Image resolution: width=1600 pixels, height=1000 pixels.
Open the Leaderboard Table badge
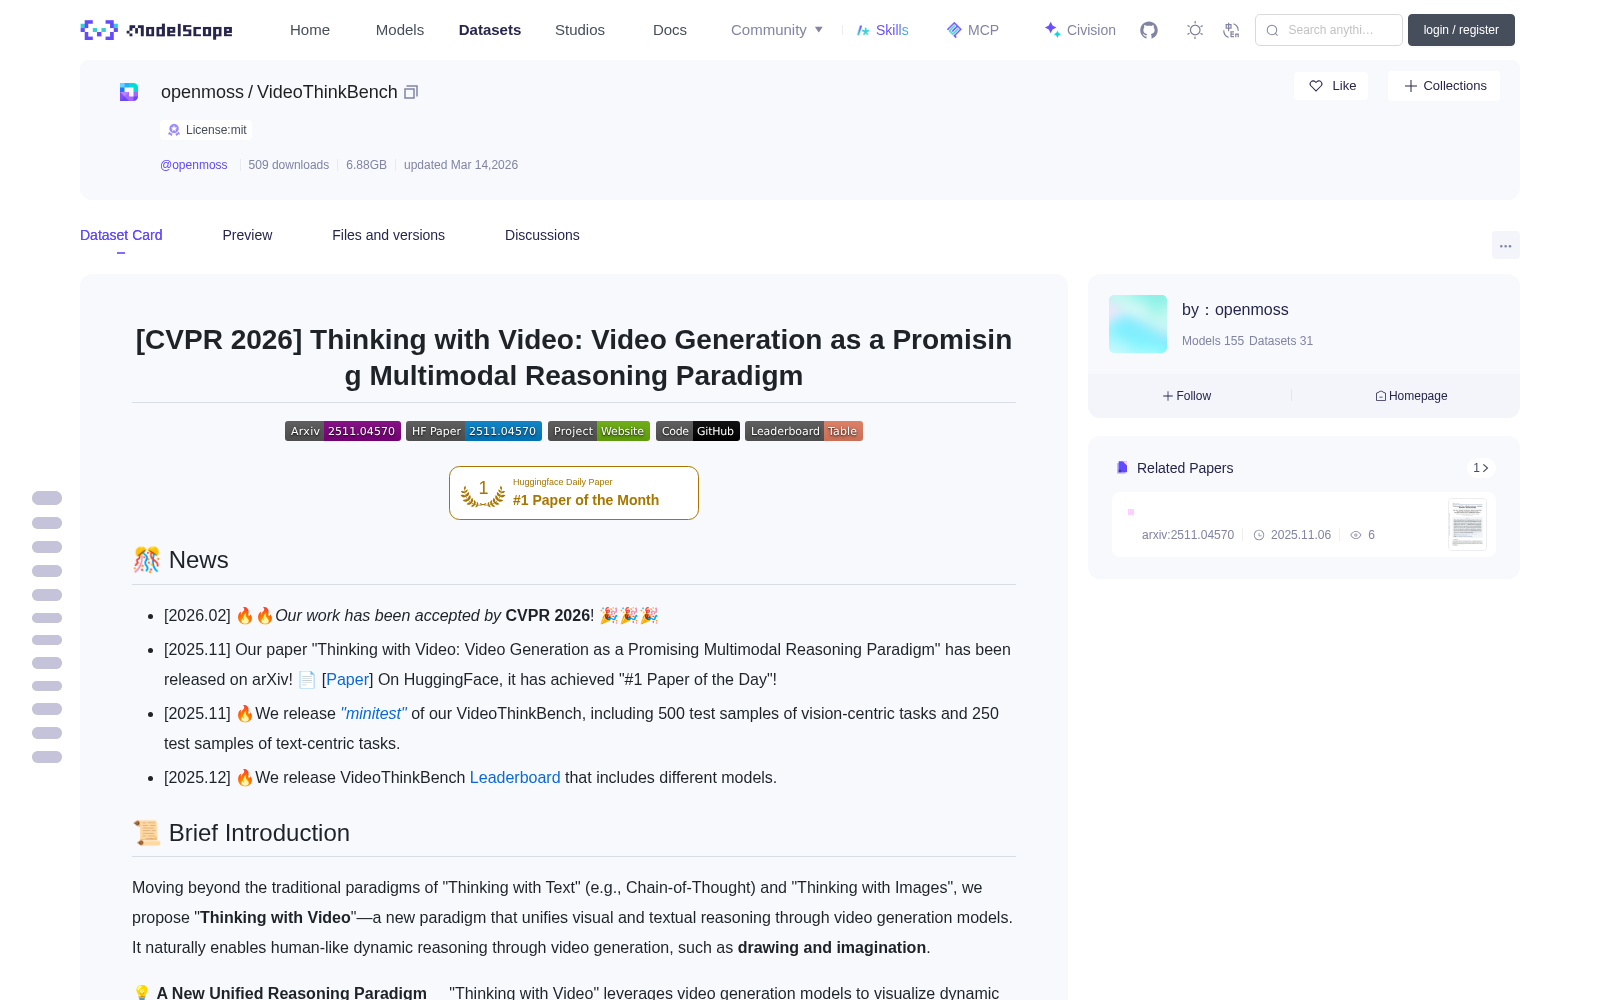coord(804,431)
